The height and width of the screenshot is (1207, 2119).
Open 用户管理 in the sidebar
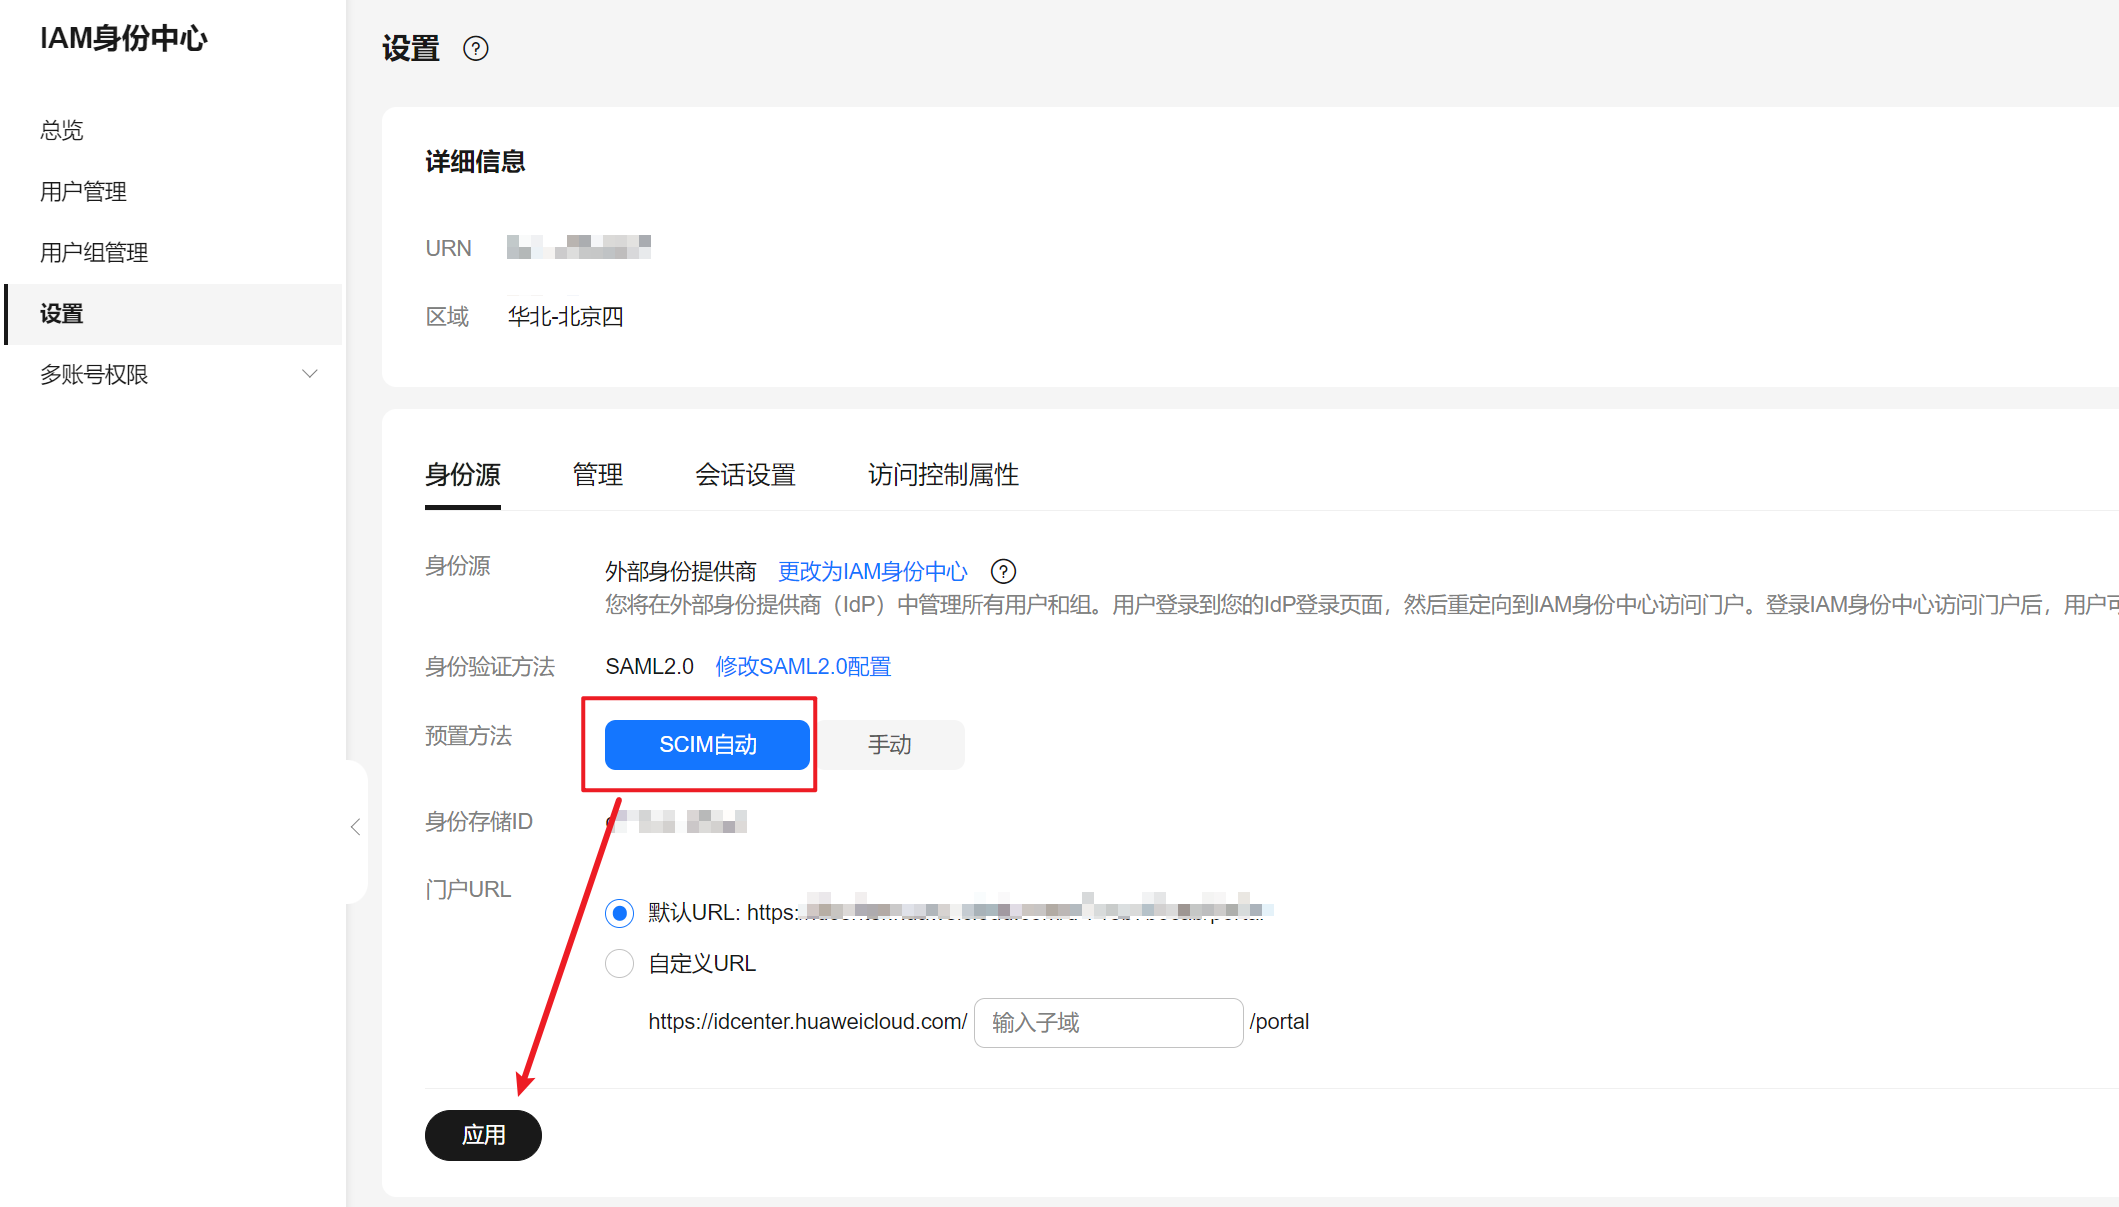[x=83, y=192]
